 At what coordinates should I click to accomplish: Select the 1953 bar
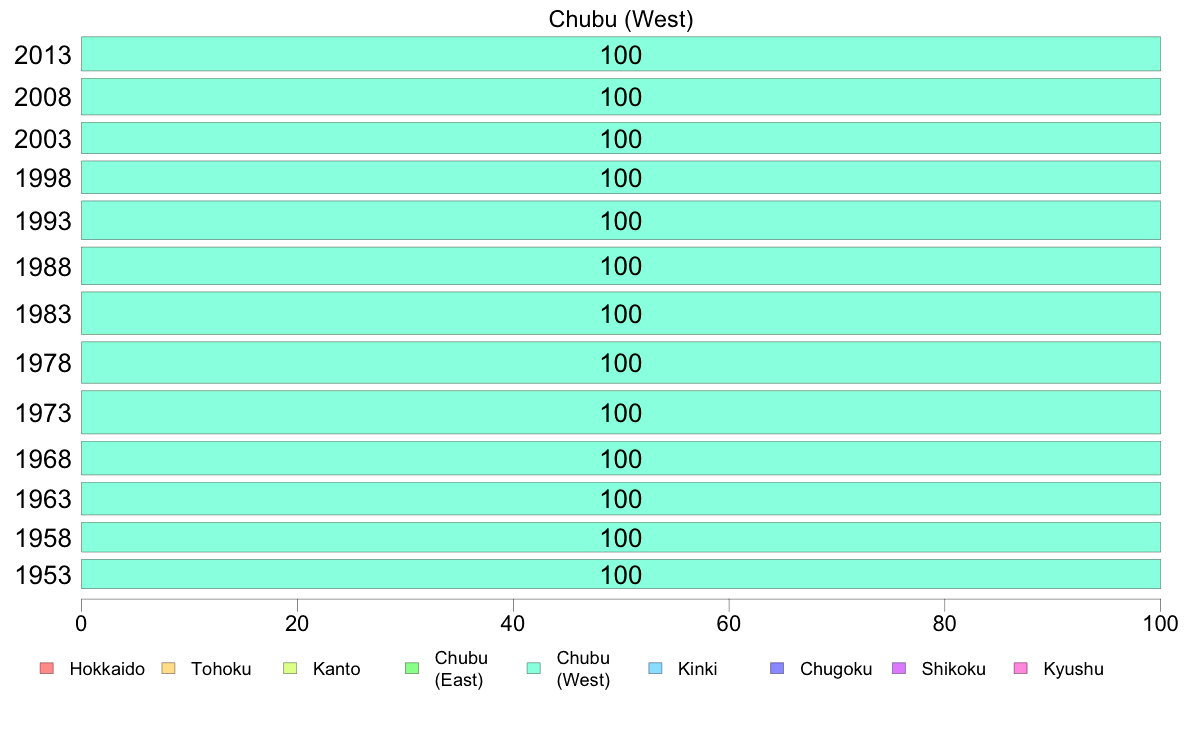point(621,574)
